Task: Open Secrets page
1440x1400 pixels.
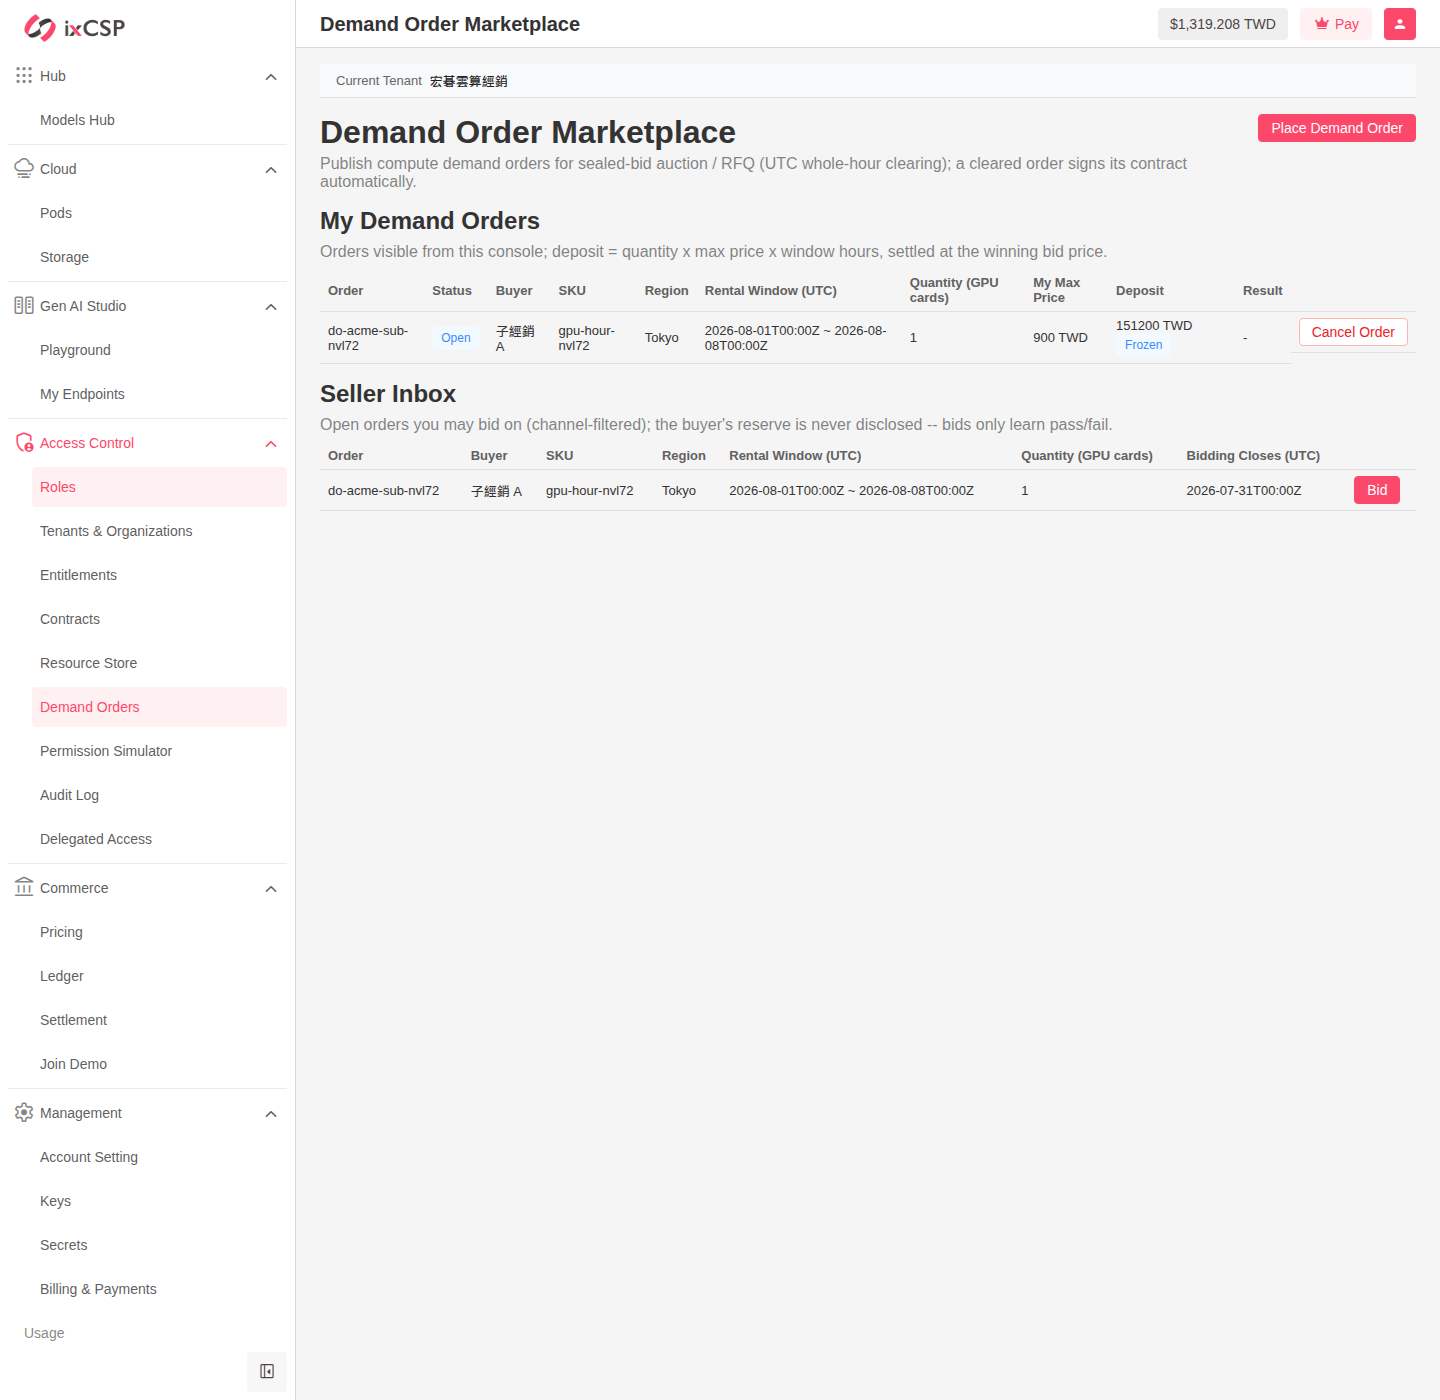Action: click(159, 1245)
